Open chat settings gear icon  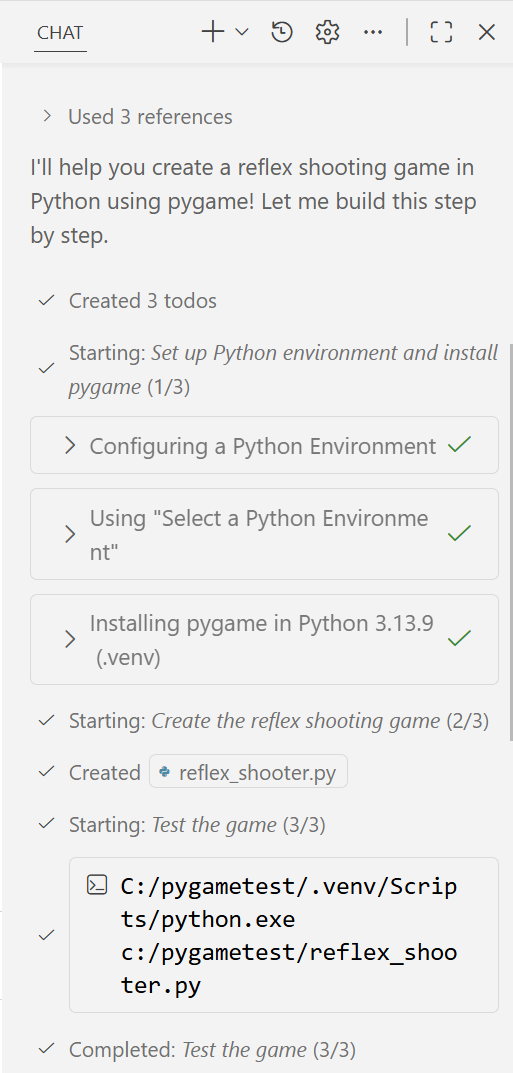[x=328, y=32]
